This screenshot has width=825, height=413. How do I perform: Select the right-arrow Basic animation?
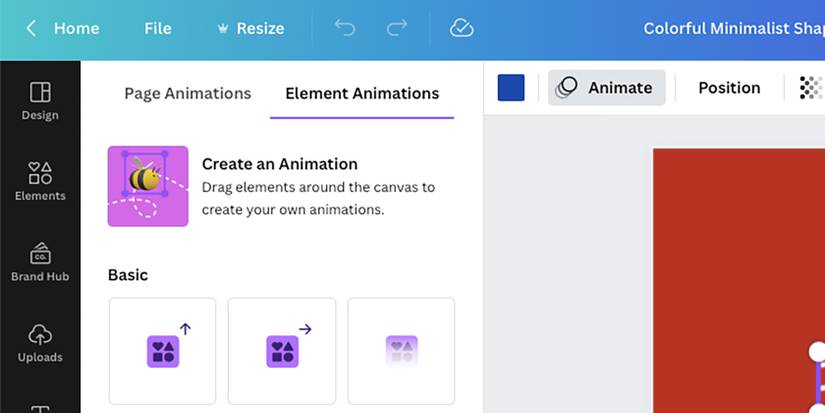point(282,350)
